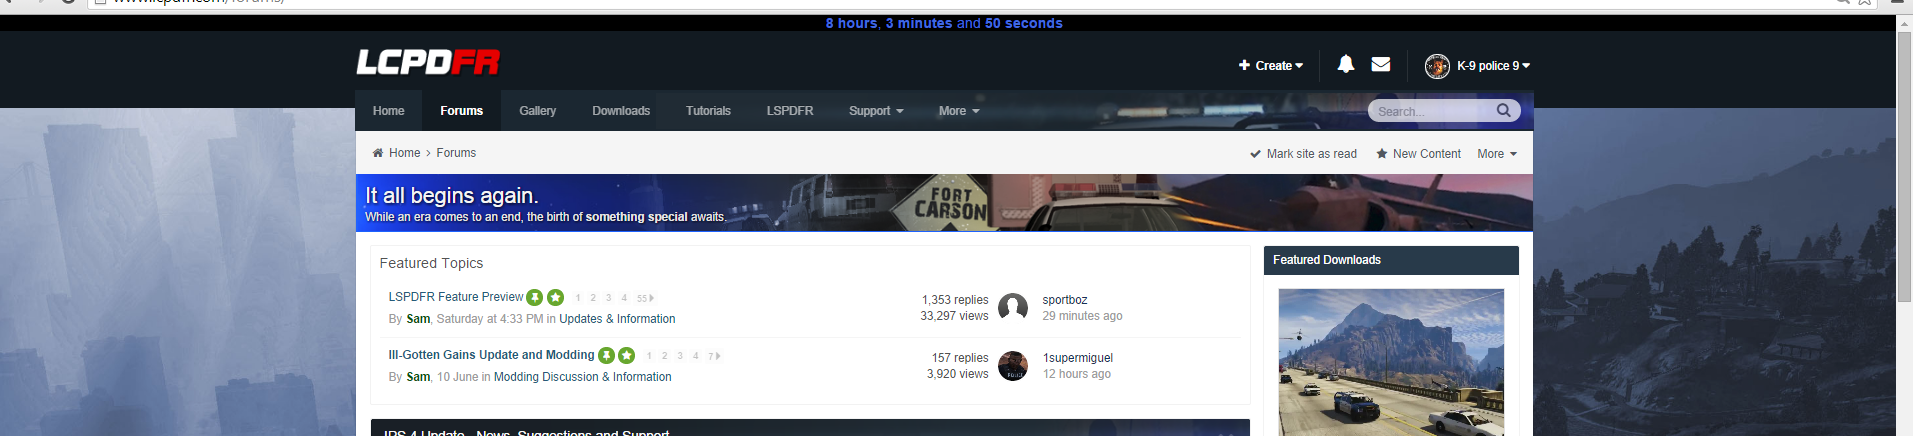
Task: Click featured star badge on Ill-Gotten Gains topic
Action: (627, 356)
